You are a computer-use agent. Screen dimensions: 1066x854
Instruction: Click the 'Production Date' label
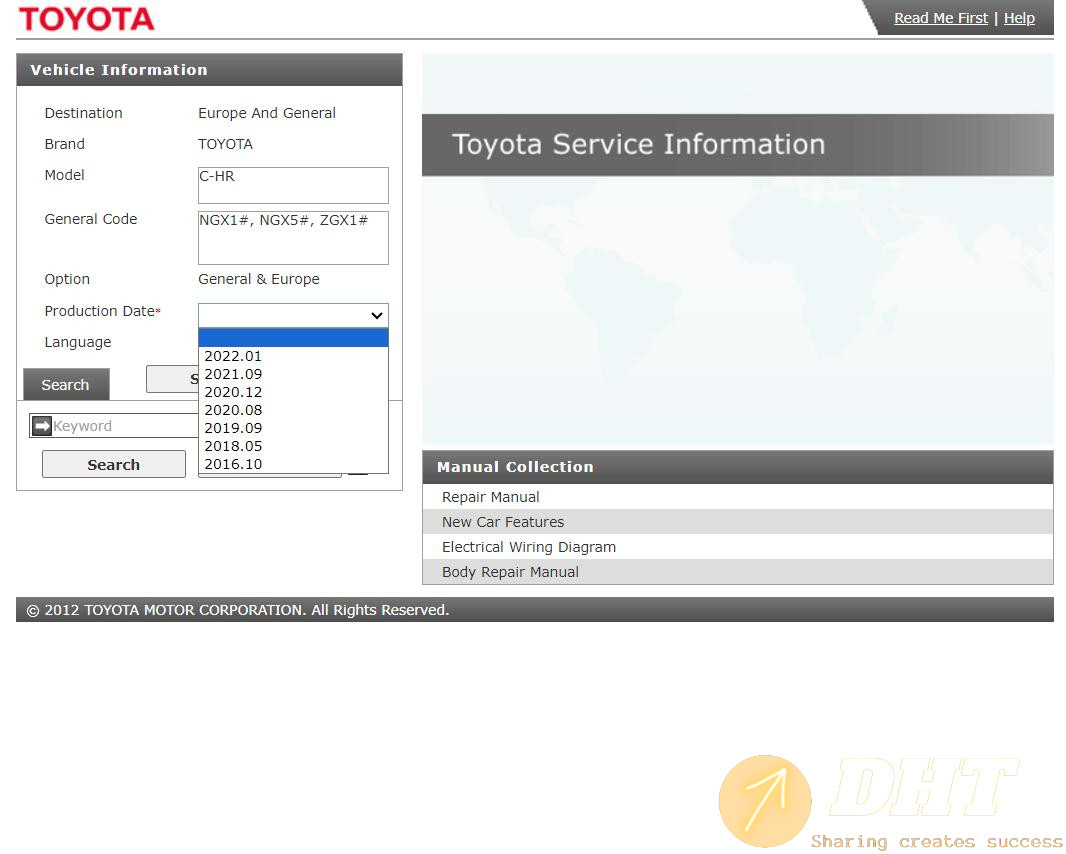(x=100, y=311)
